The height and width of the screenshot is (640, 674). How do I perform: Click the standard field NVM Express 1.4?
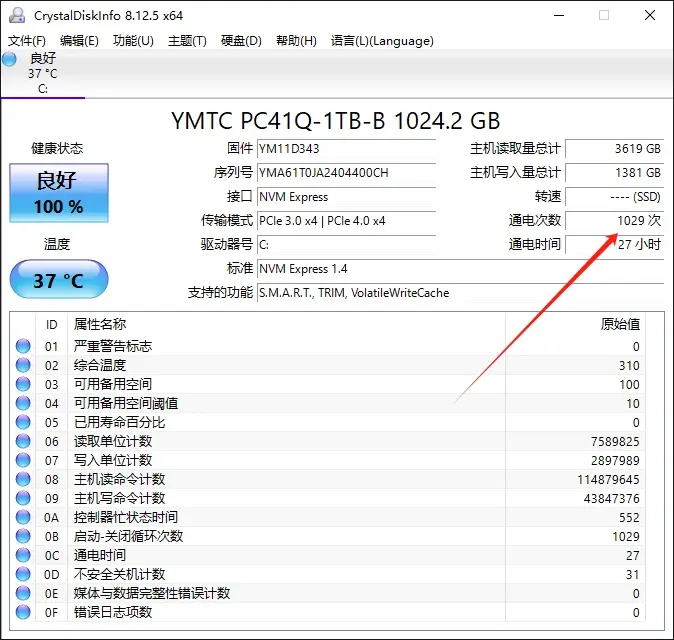(461, 269)
